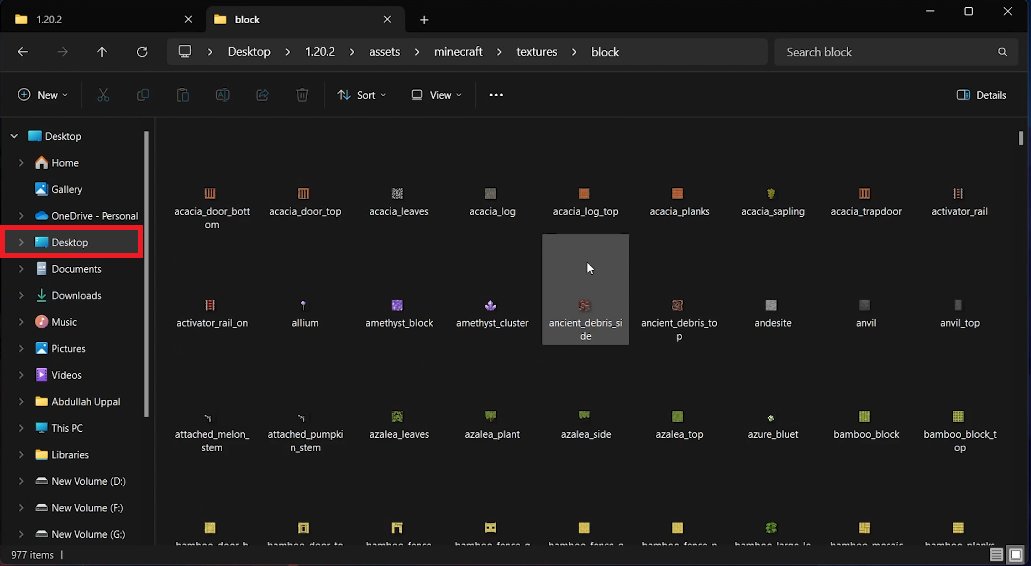Click the Delete trash icon

pyautogui.click(x=302, y=95)
